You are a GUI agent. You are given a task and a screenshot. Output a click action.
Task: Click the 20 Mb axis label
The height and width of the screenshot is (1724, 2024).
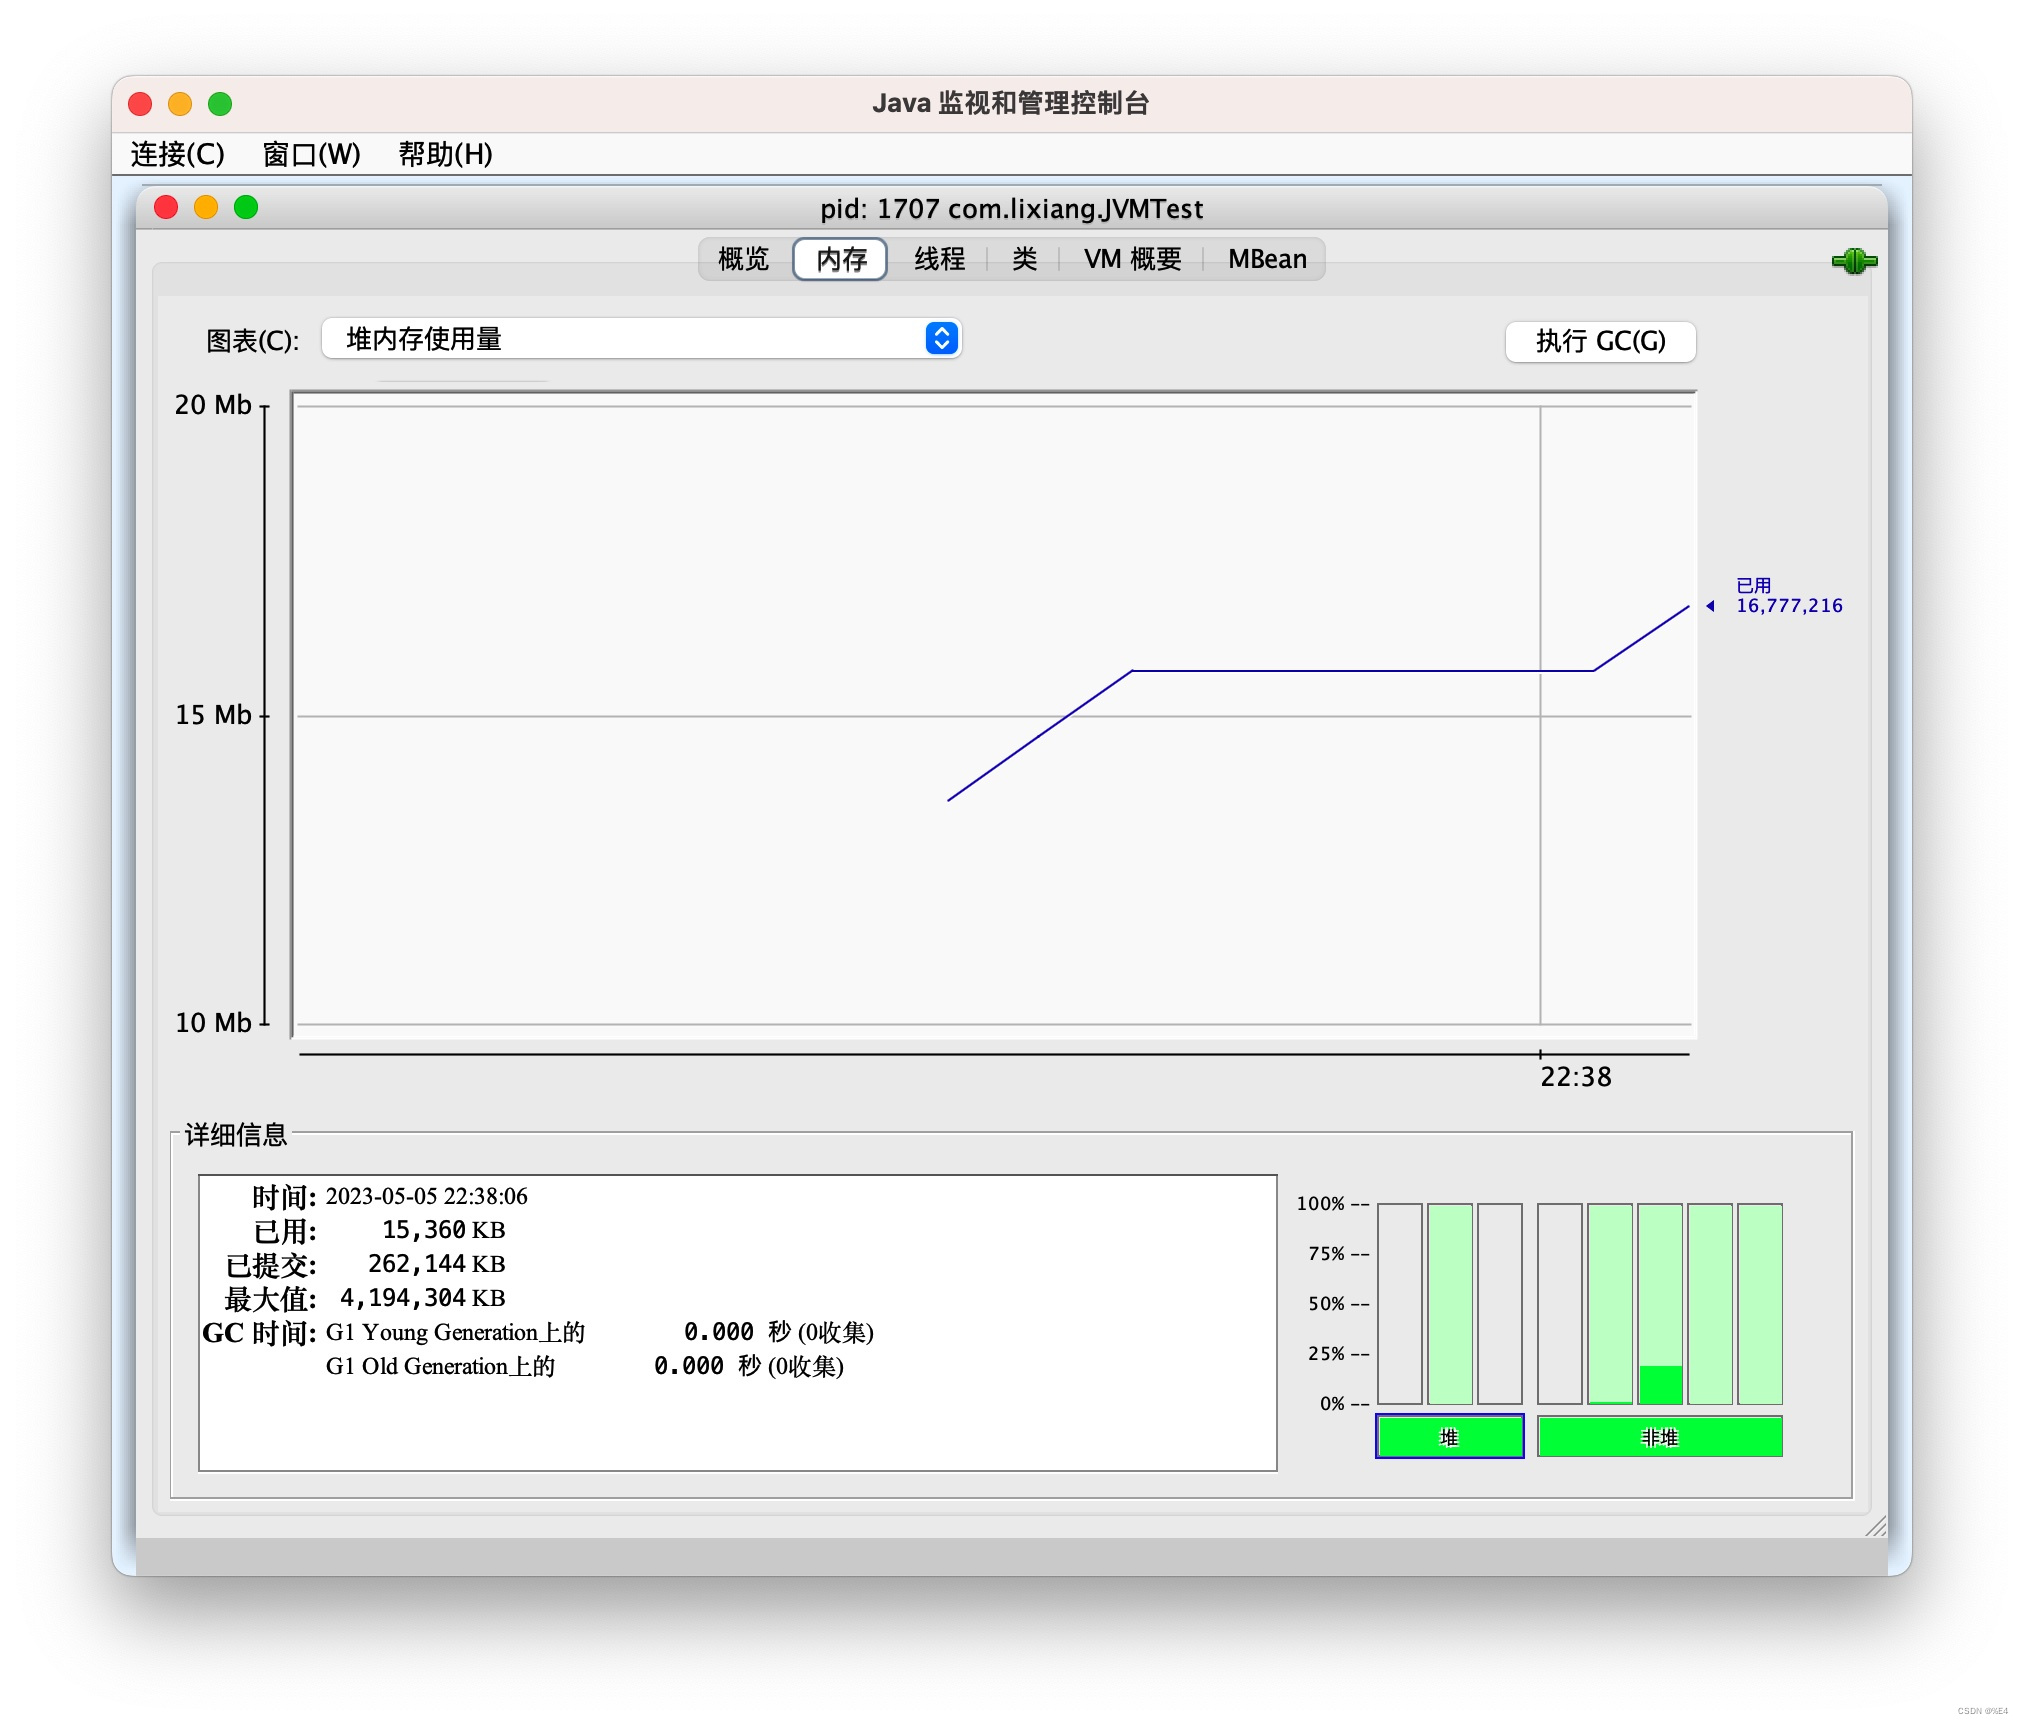[x=213, y=405]
